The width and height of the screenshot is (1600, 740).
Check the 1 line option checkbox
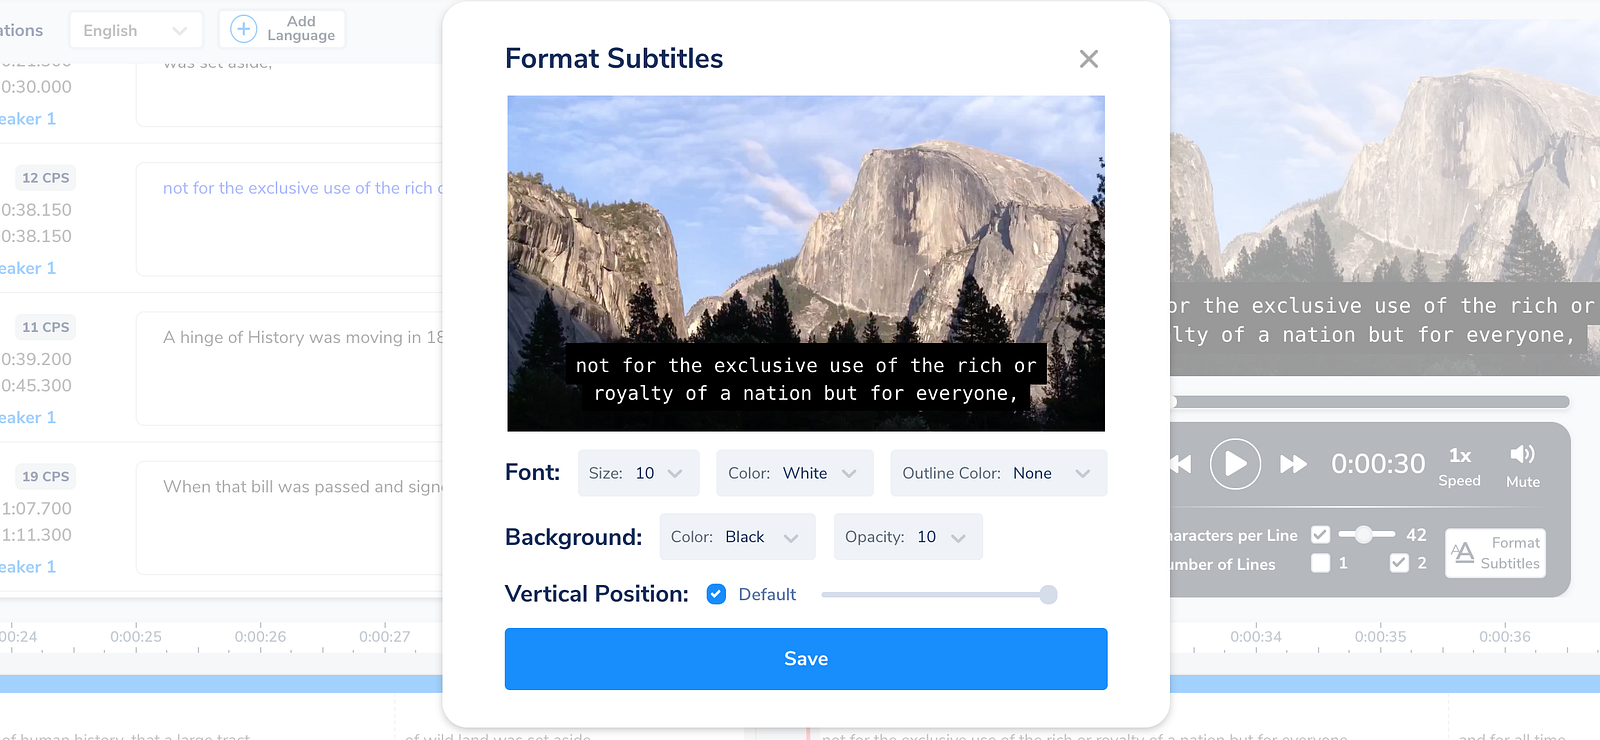[1320, 563]
